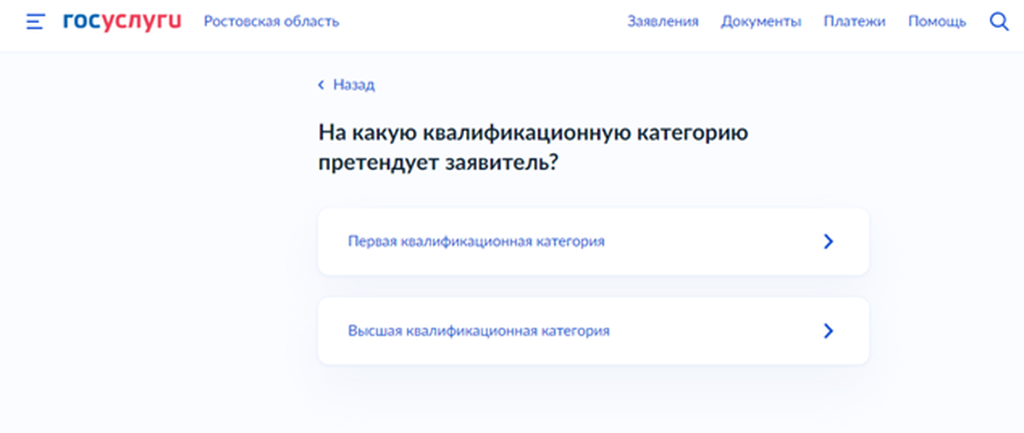
Task: Click the "Первая квалификационная категория" text label
Action: (x=475, y=241)
